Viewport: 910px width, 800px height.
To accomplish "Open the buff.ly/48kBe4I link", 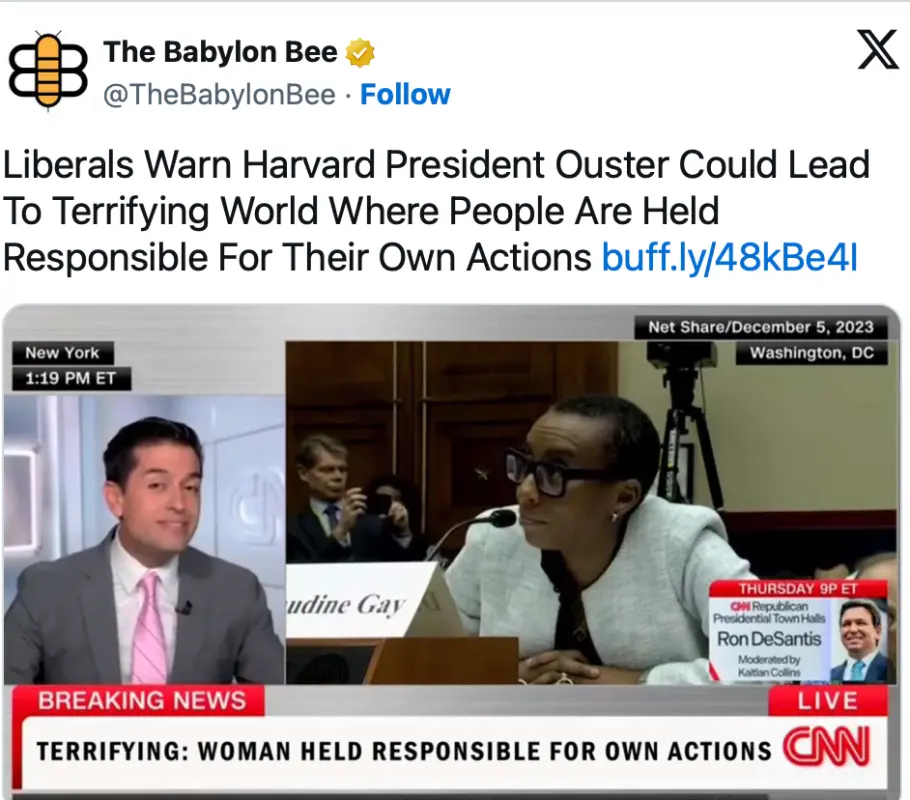I will point(730,257).
